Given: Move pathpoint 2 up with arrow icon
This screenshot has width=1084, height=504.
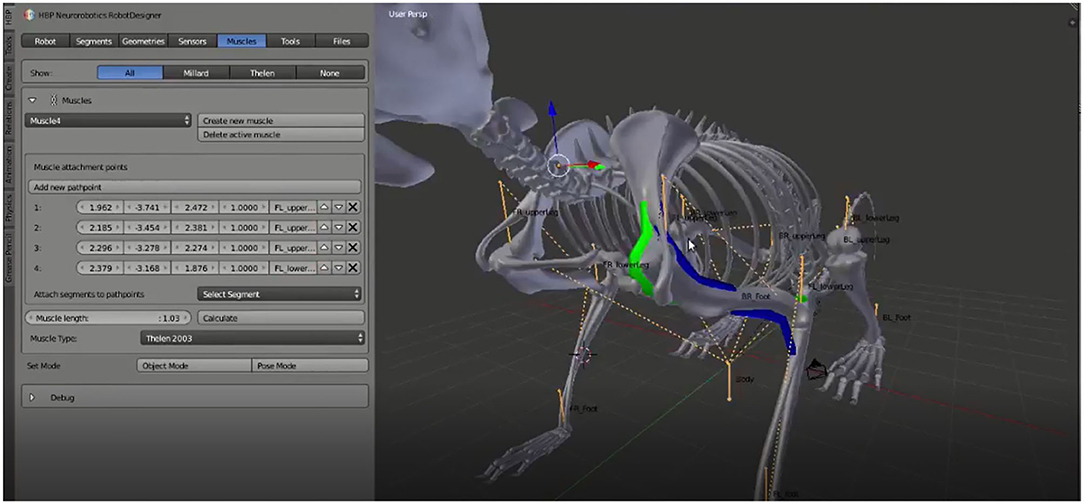Looking at the screenshot, I should [324, 228].
